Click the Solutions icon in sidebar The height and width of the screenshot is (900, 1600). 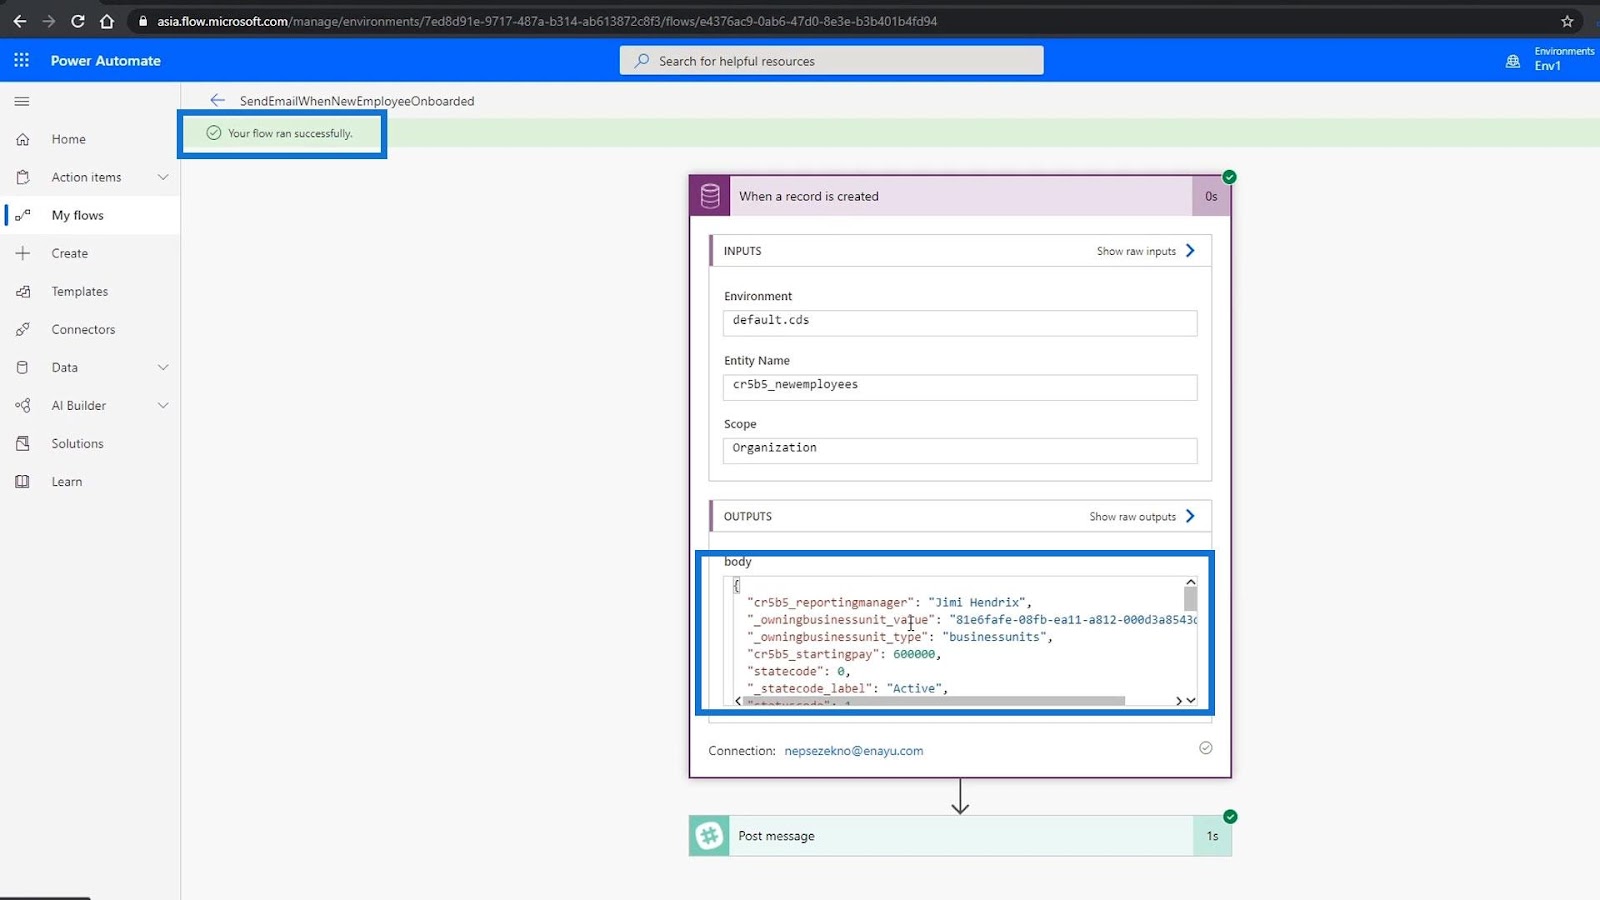[x=23, y=443]
